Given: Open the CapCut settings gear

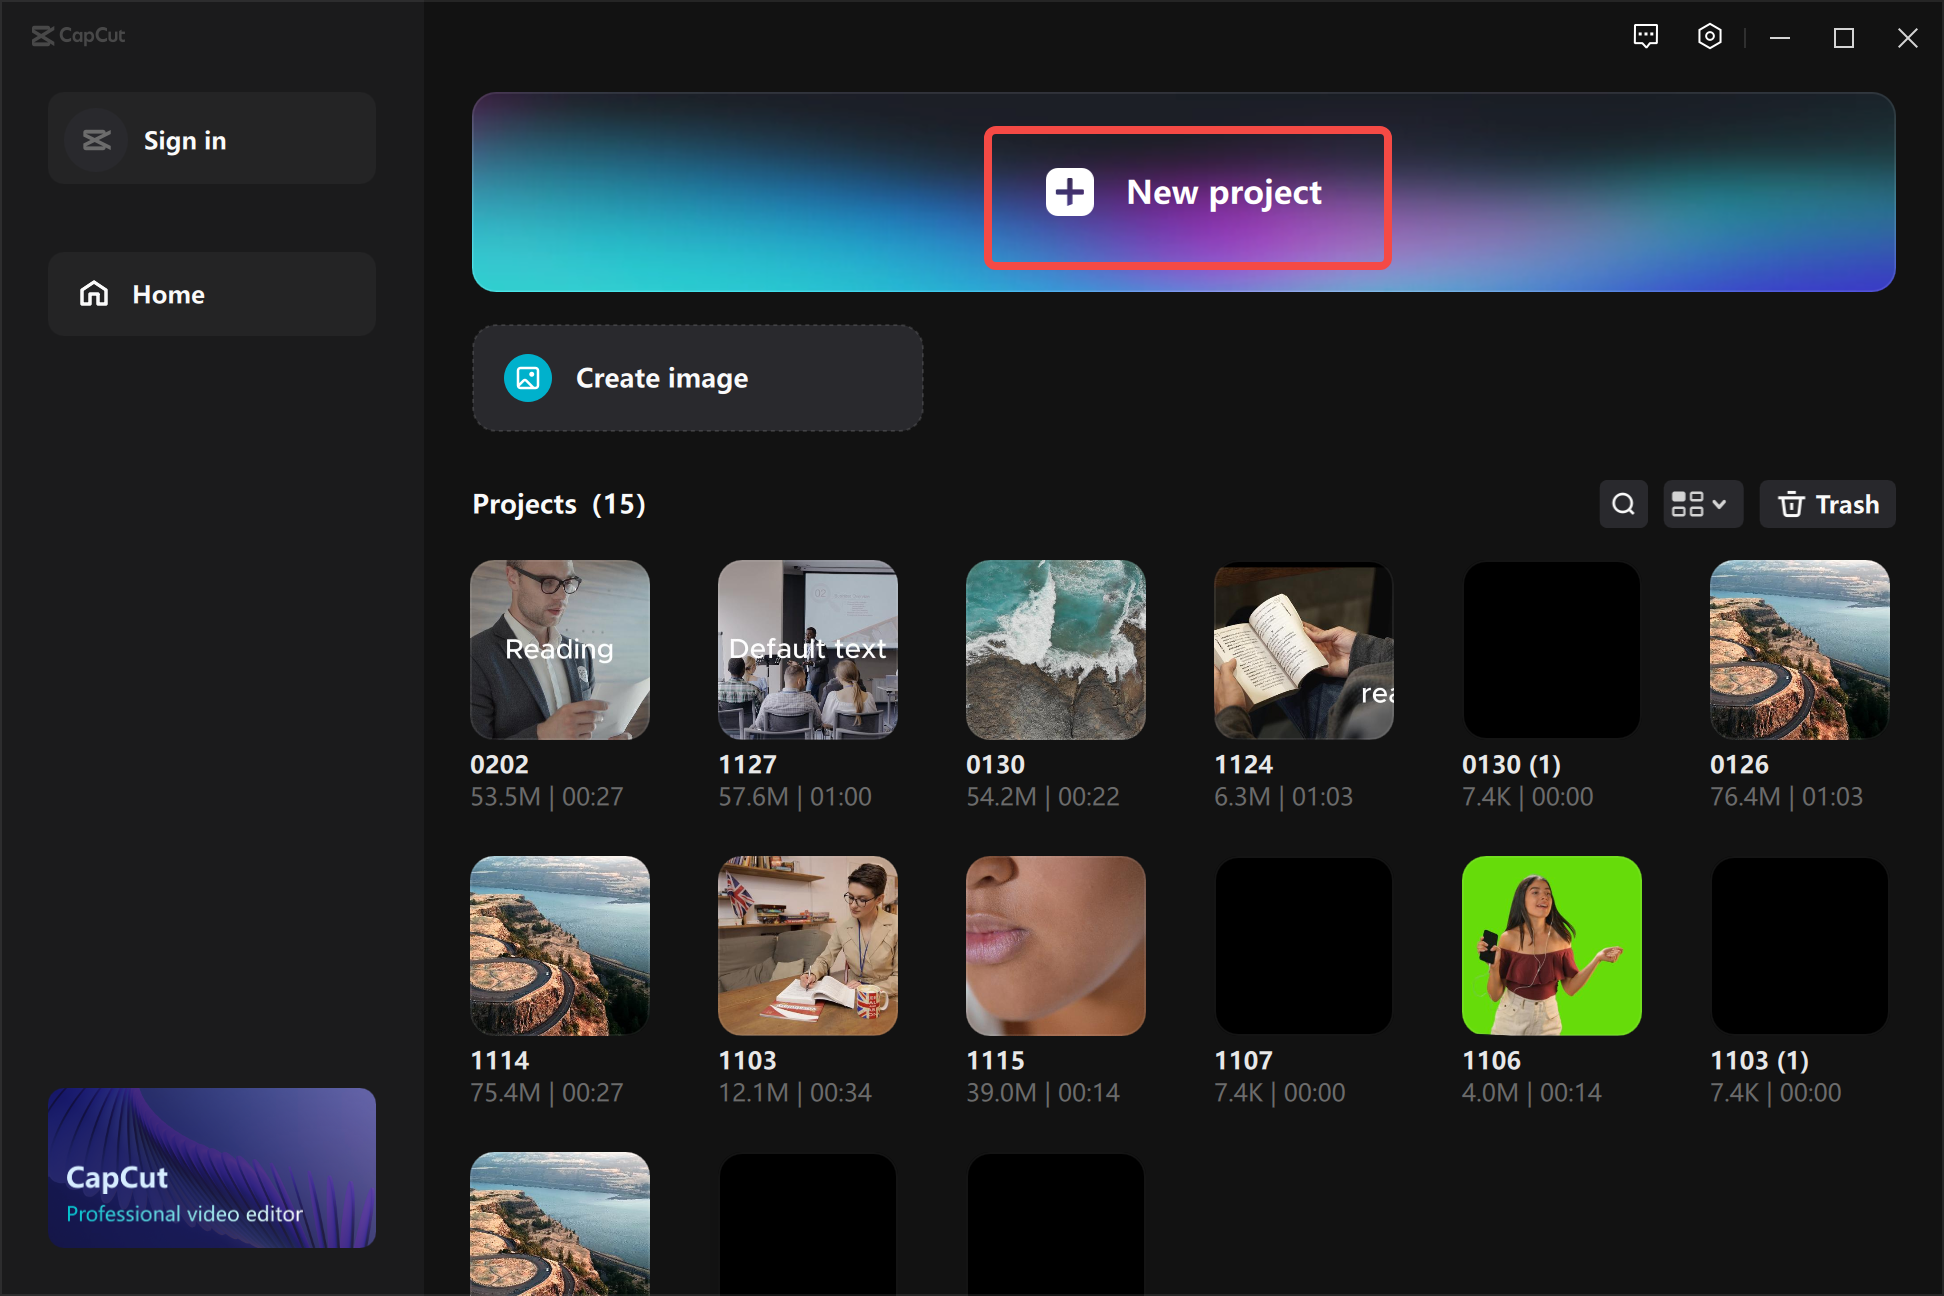Looking at the screenshot, I should click(x=1709, y=36).
